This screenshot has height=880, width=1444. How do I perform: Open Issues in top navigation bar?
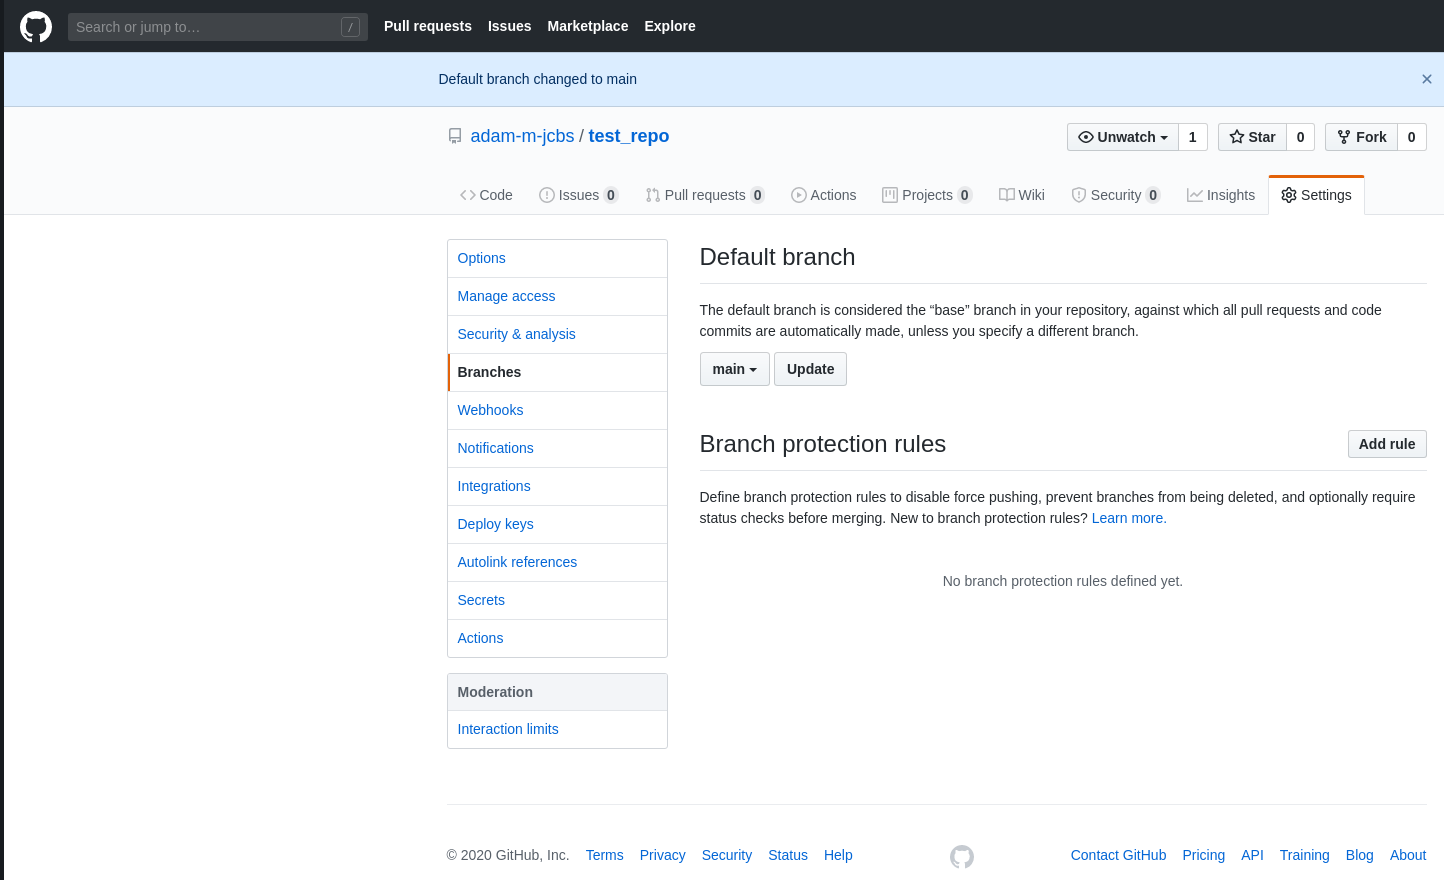click(510, 26)
